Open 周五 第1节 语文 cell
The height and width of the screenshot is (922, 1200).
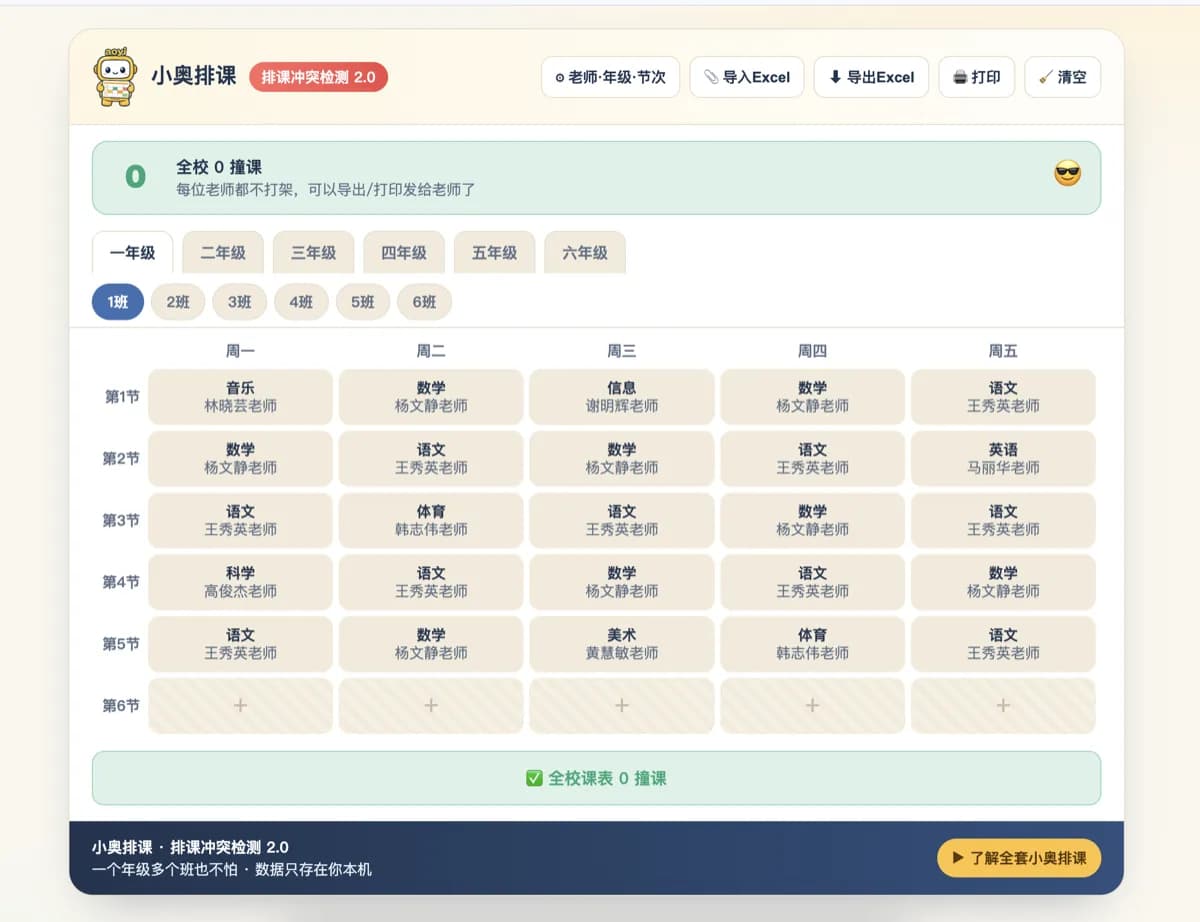1003,397
